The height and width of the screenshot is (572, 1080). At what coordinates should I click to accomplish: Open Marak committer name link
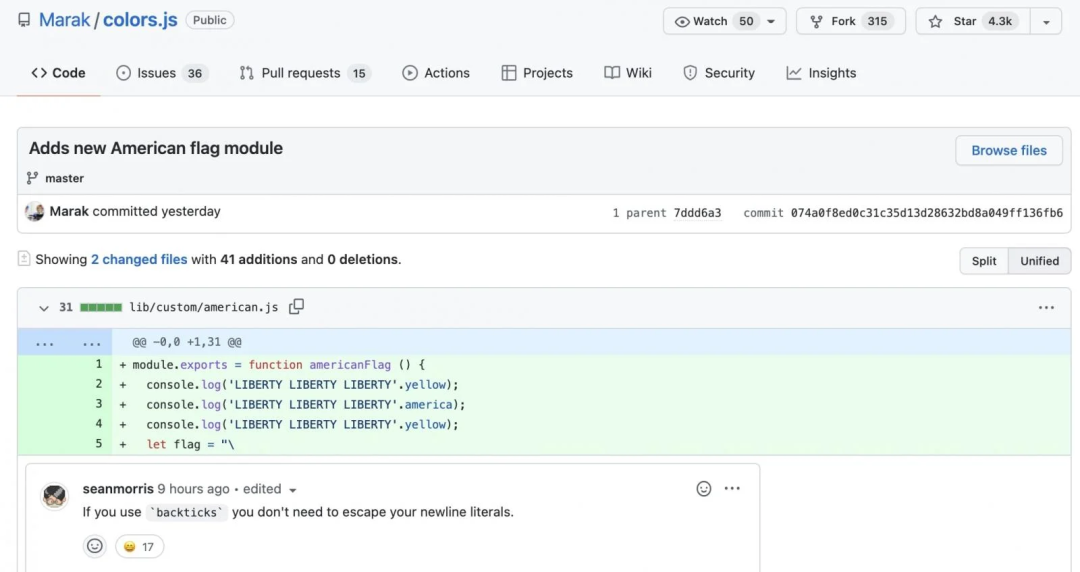click(69, 212)
